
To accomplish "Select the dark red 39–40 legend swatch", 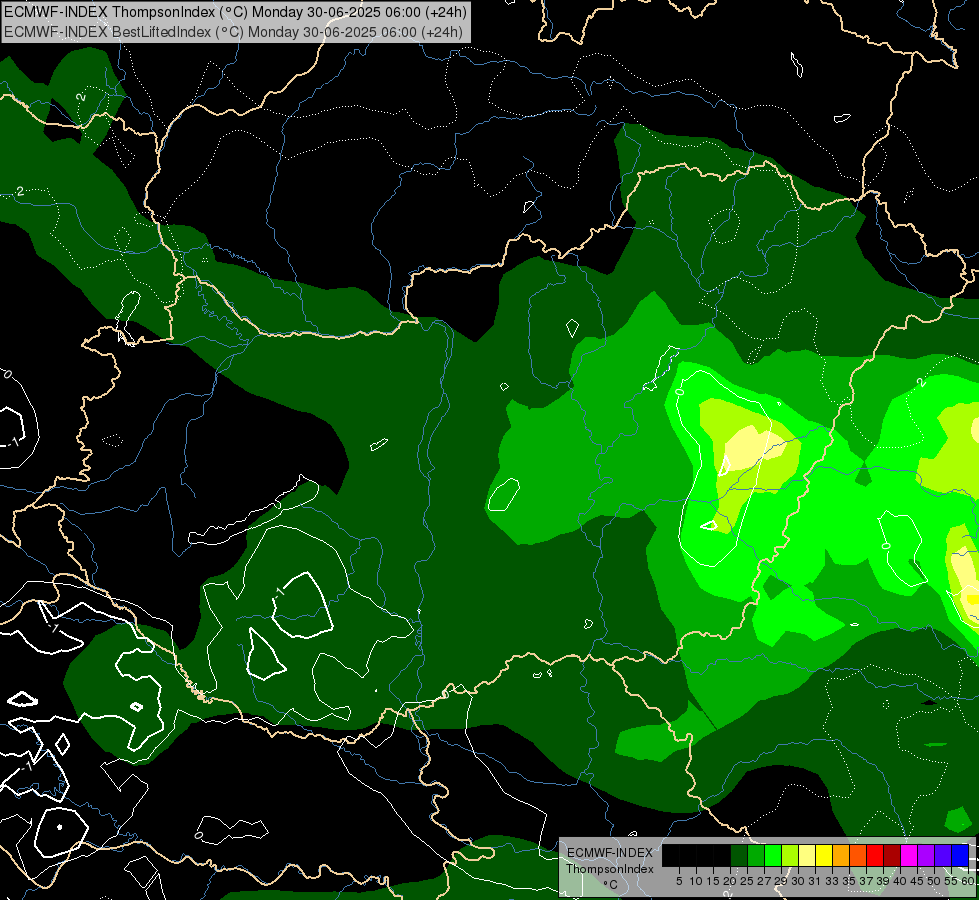I will tap(892, 855).
